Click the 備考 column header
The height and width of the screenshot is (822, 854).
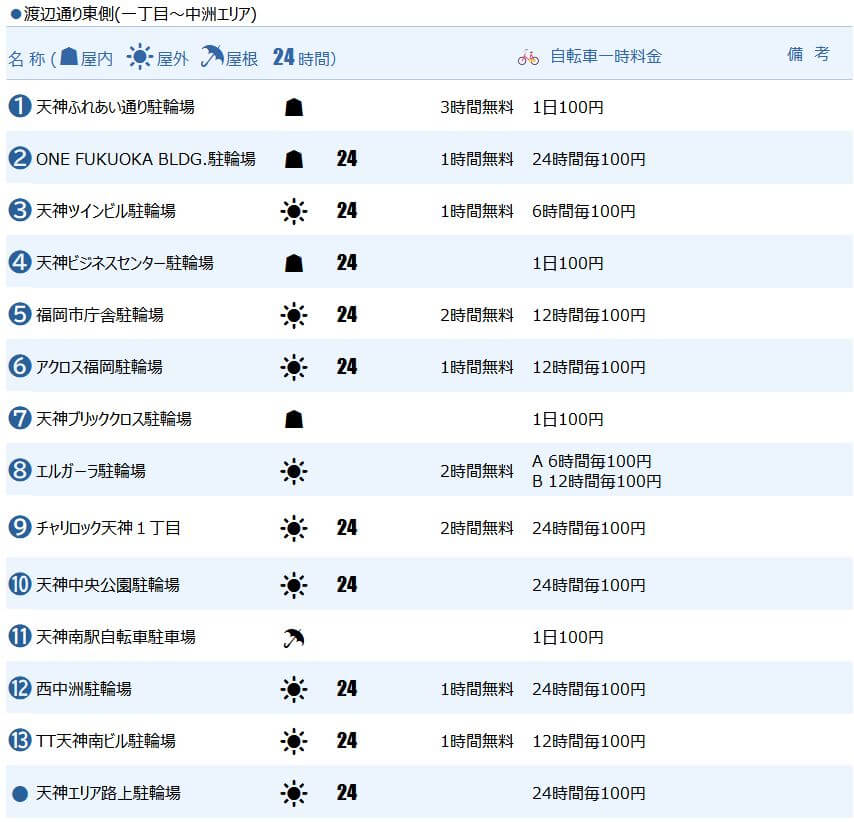[808, 54]
